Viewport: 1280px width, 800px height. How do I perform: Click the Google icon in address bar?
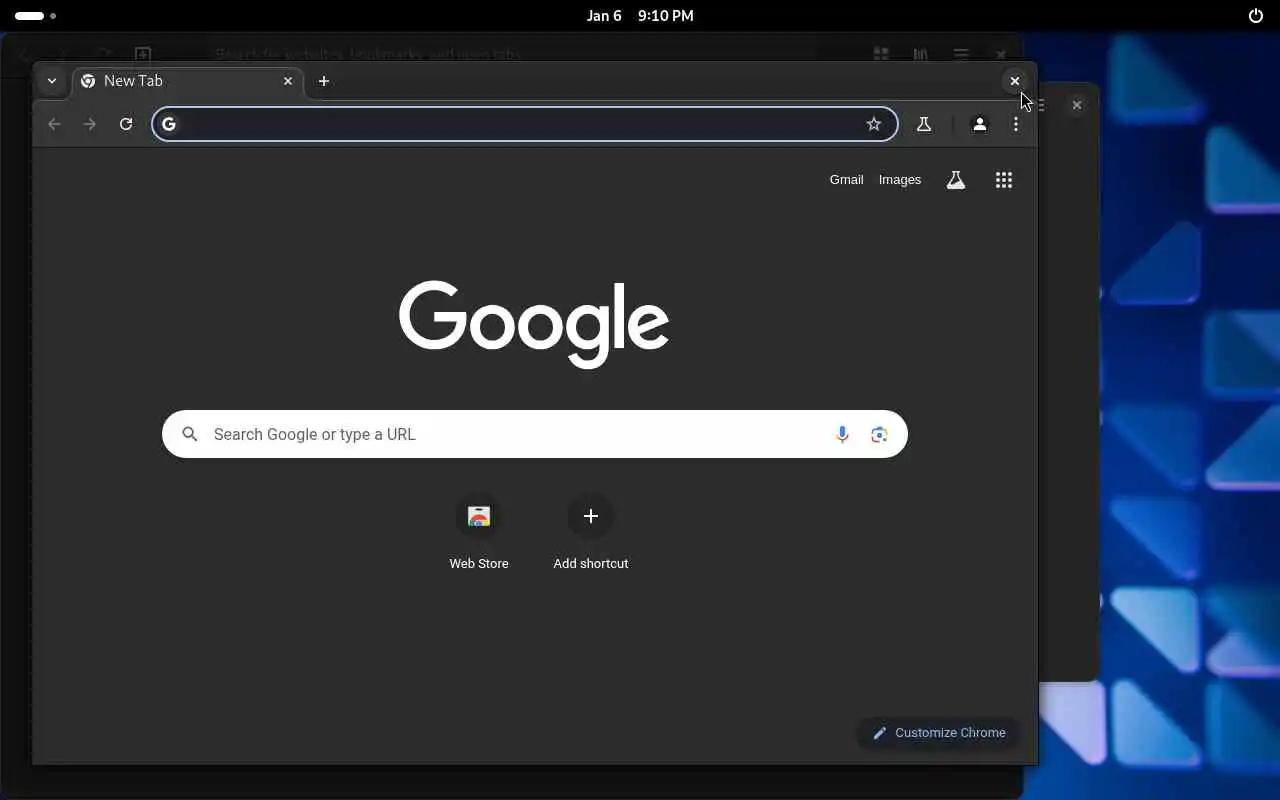[x=169, y=124]
